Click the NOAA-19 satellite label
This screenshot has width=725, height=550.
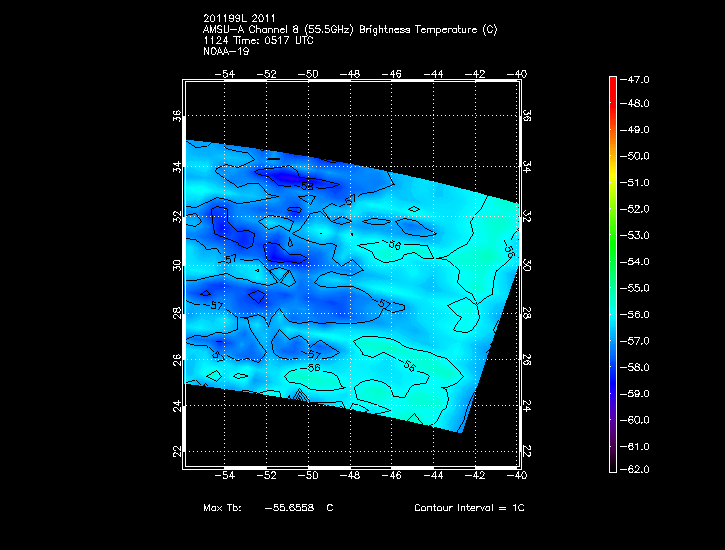pos(226,51)
